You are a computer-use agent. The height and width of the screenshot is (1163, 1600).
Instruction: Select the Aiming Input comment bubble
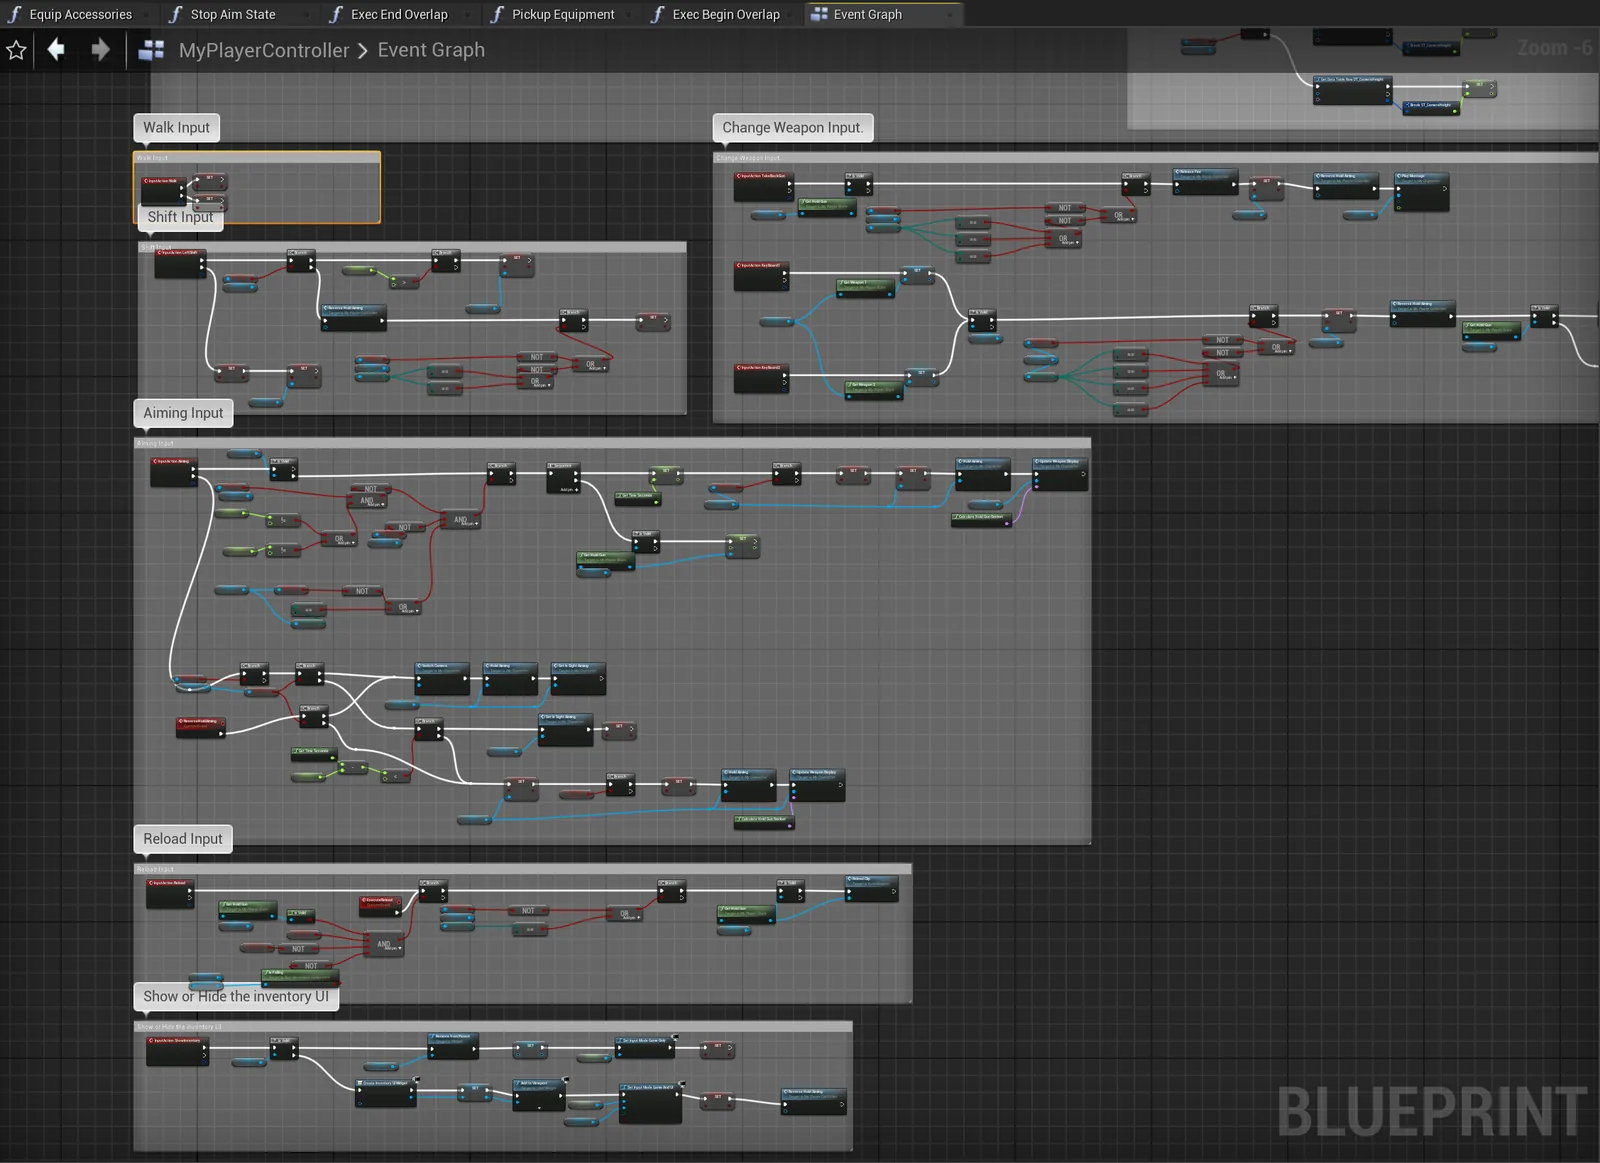(x=183, y=413)
